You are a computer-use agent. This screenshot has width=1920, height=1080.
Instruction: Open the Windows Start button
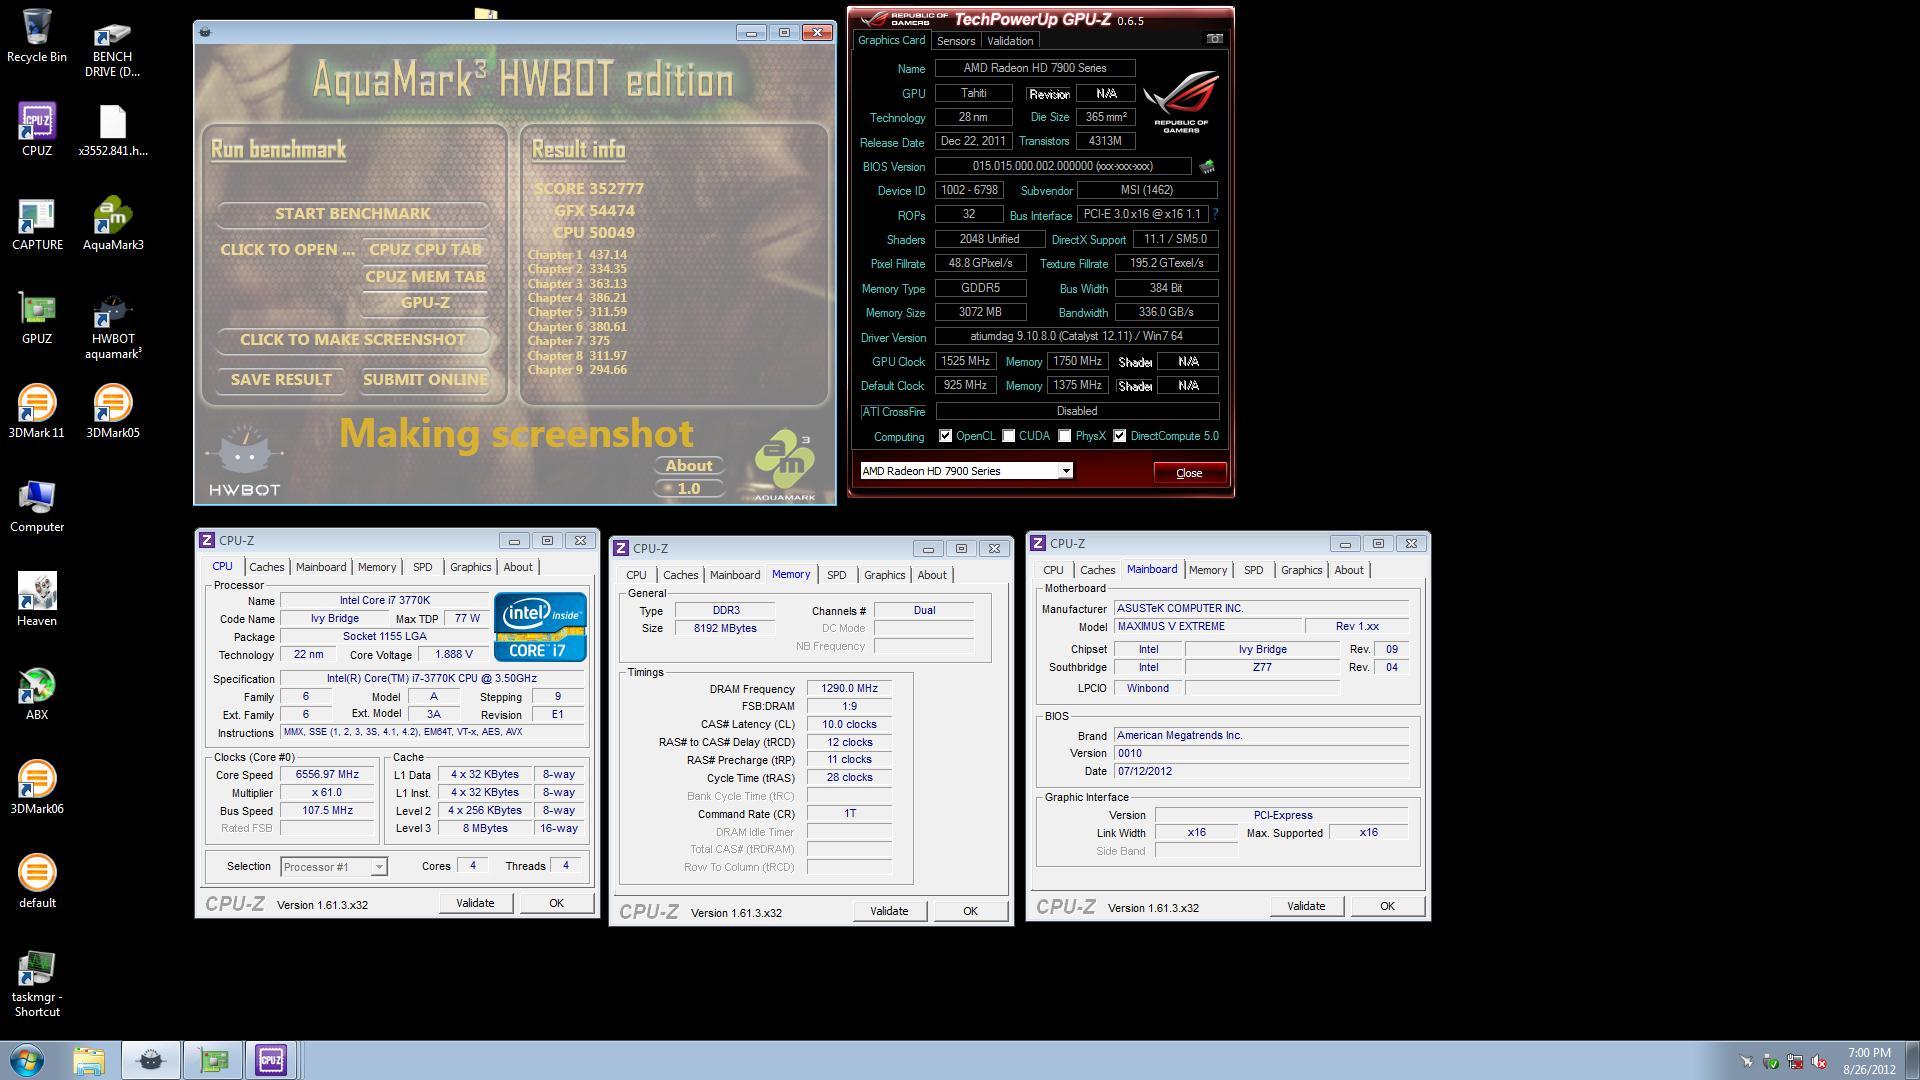click(x=27, y=1060)
